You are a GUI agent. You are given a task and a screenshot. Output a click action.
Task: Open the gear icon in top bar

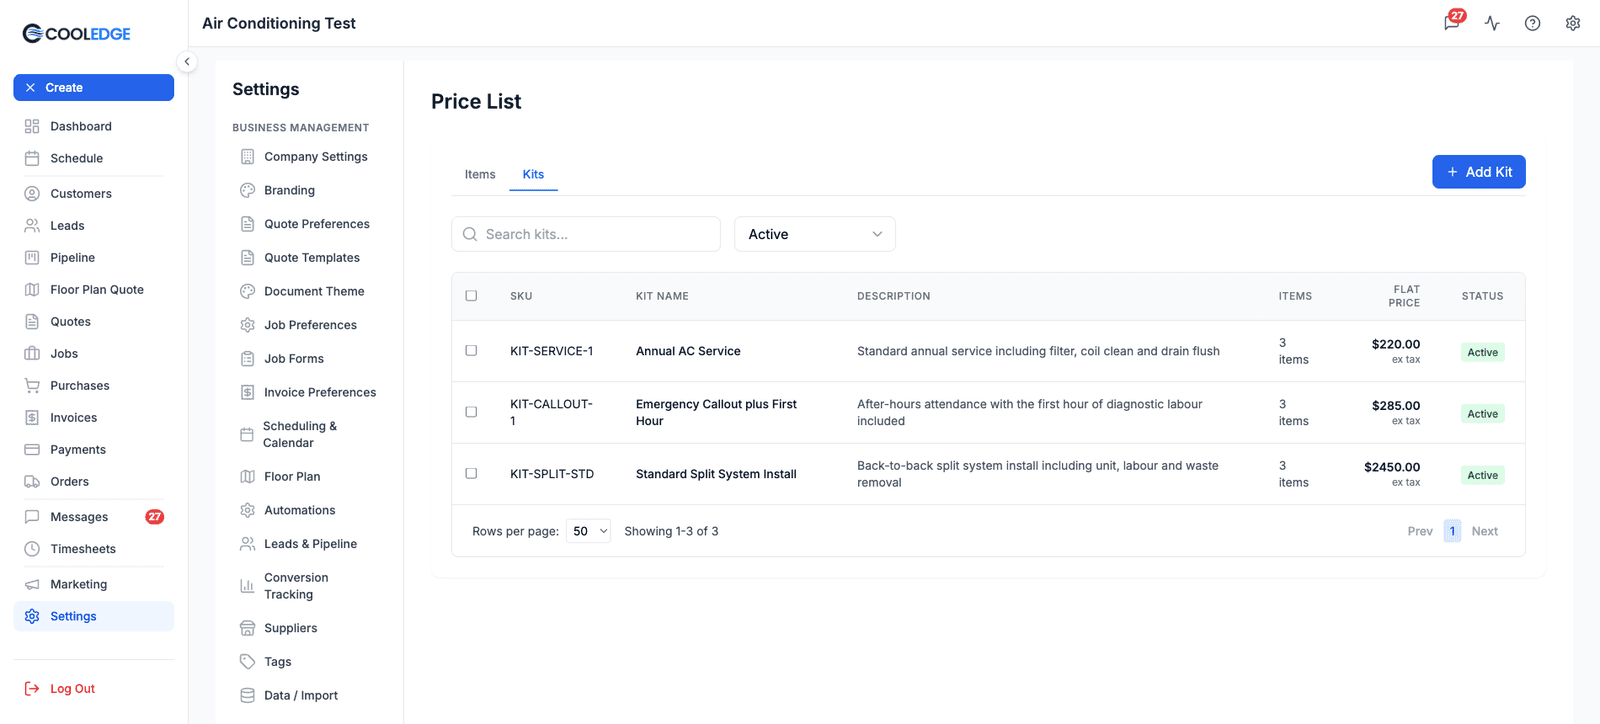[1573, 23]
